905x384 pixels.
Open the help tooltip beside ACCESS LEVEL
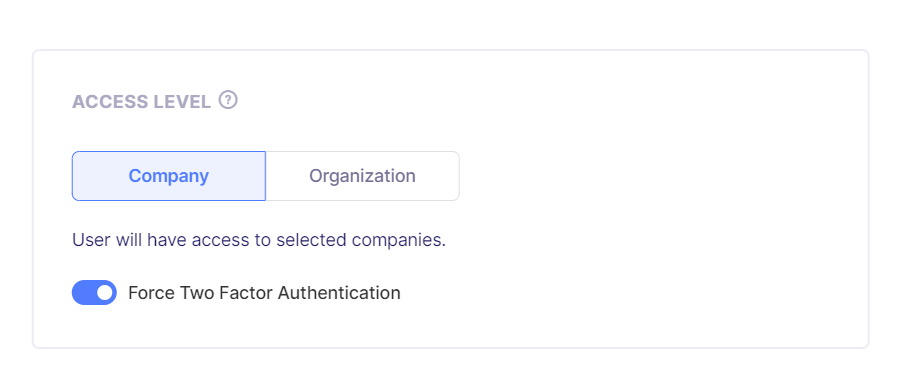(x=228, y=100)
